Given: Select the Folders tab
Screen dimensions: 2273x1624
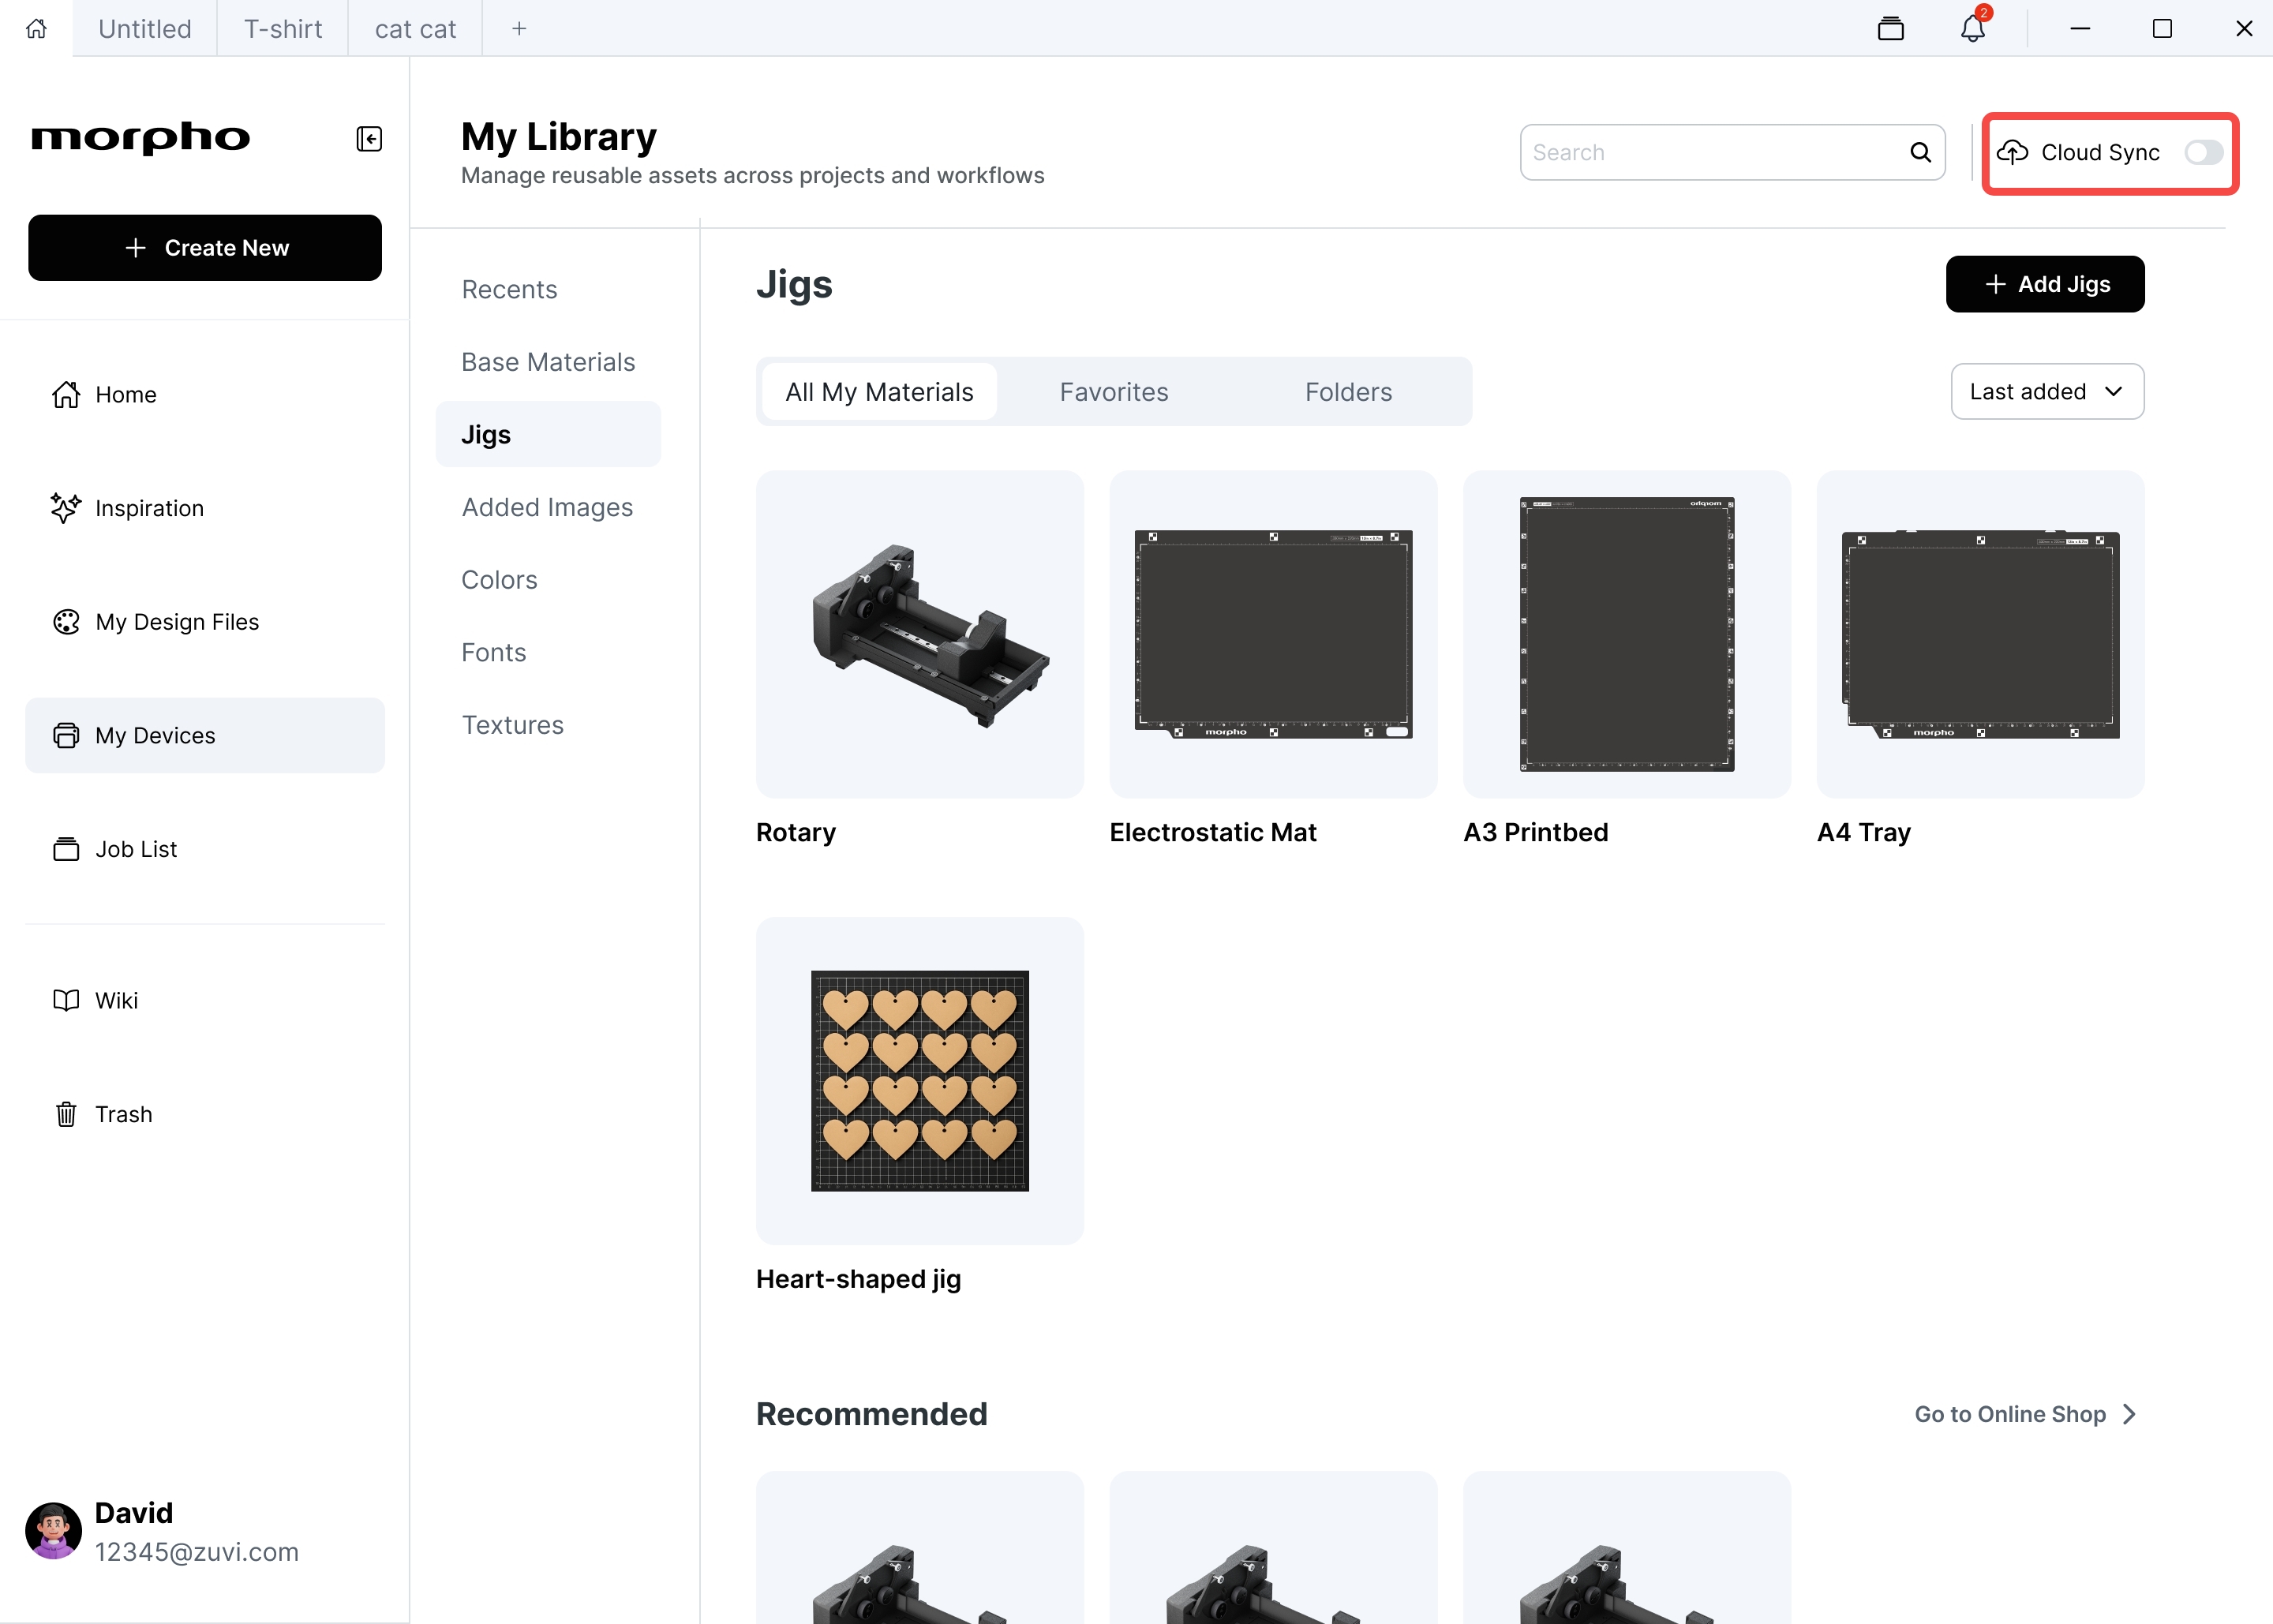Looking at the screenshot, I should [1348, 391].
